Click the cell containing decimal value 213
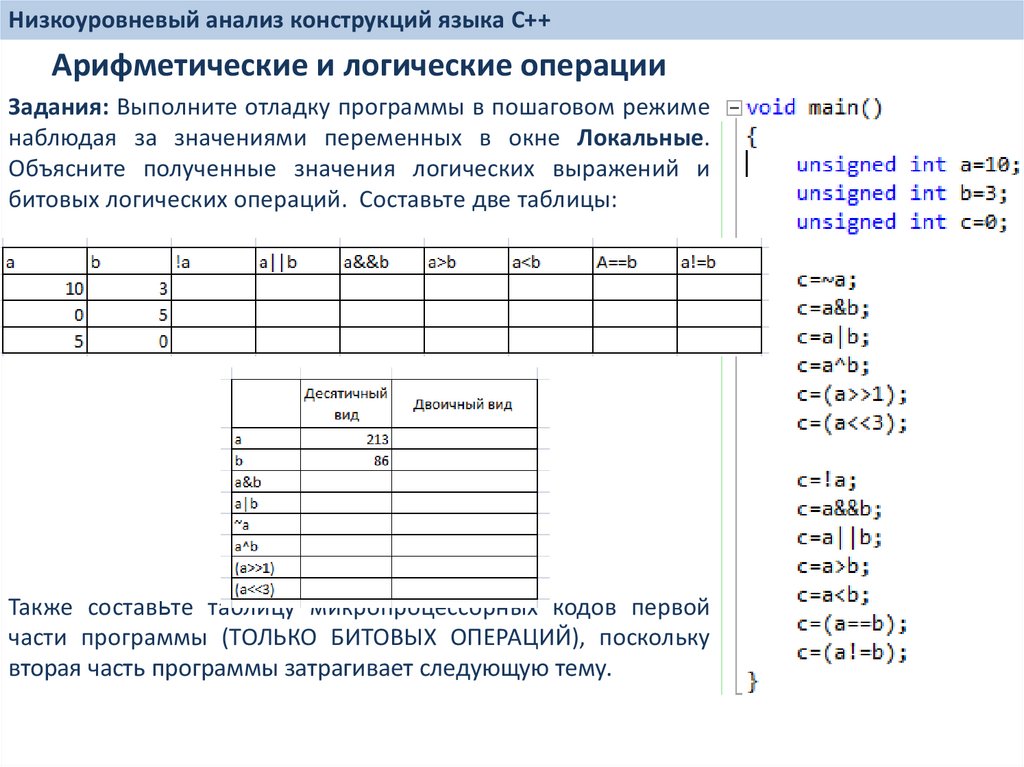Screen dimensions: 1024x767 click(x=346, y=439)
